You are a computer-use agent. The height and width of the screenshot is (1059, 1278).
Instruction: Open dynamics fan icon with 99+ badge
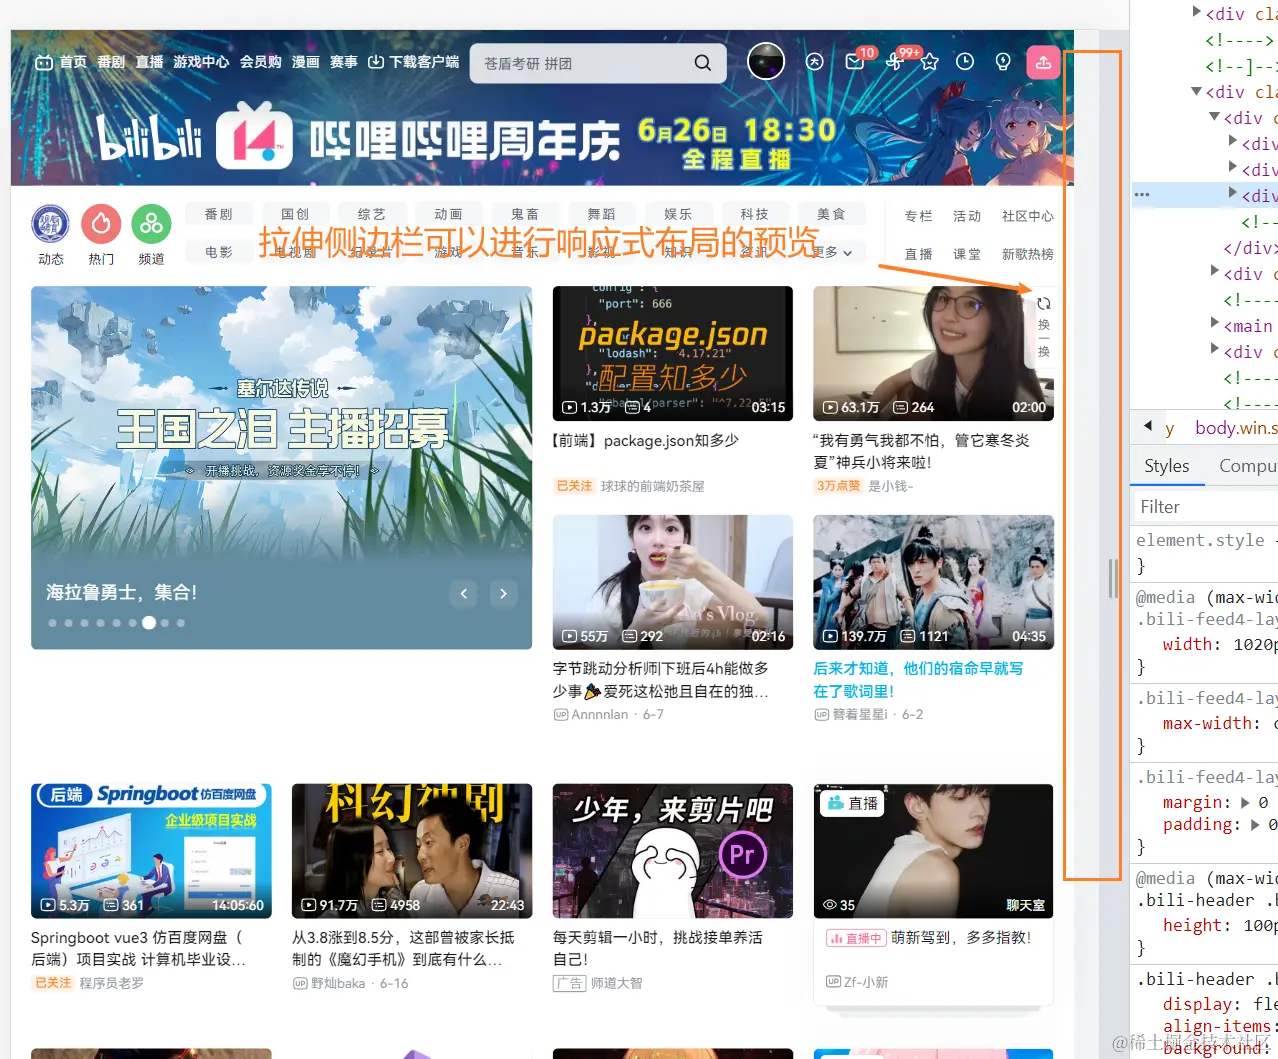pyautogui.click(x=894, y=62)
